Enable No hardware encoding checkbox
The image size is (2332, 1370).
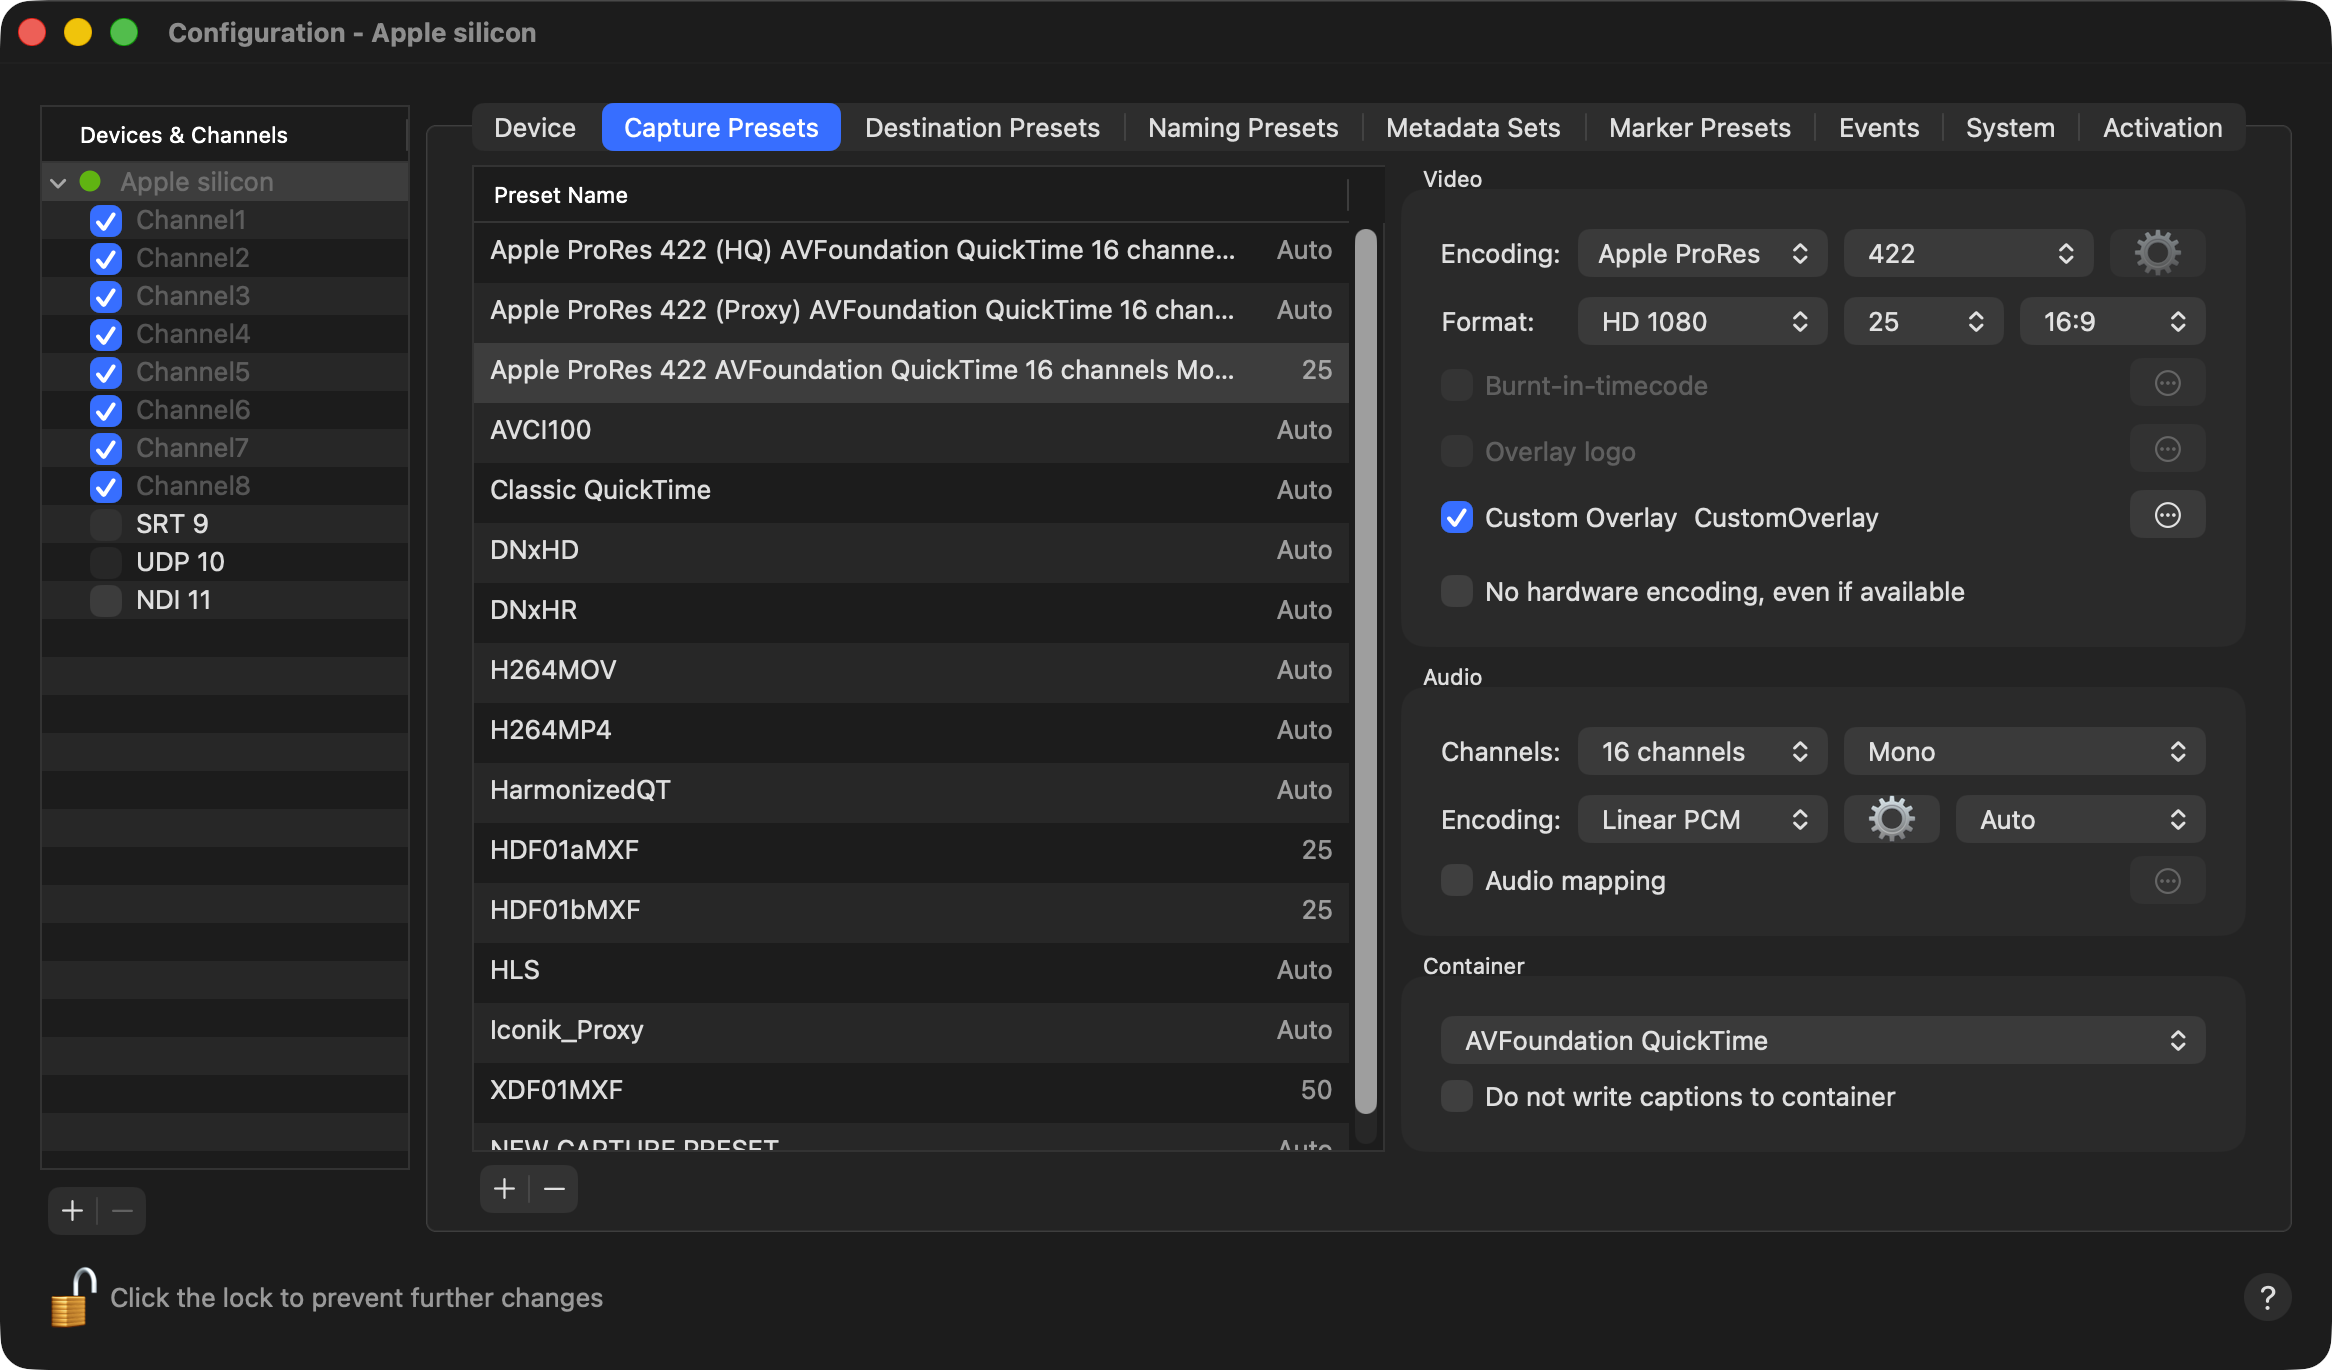click(x=1456, y=591)
